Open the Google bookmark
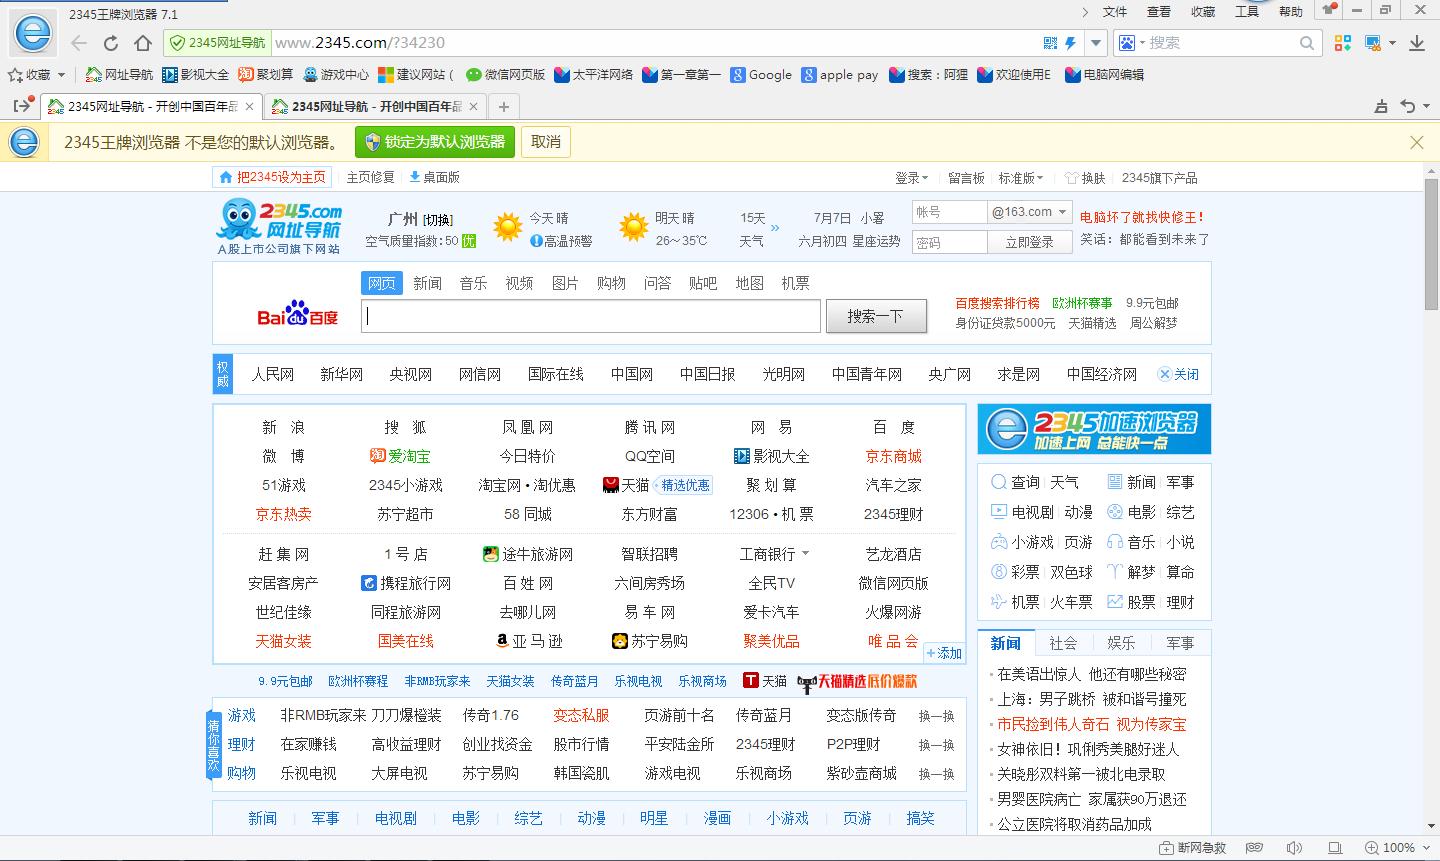 [761, 75]
